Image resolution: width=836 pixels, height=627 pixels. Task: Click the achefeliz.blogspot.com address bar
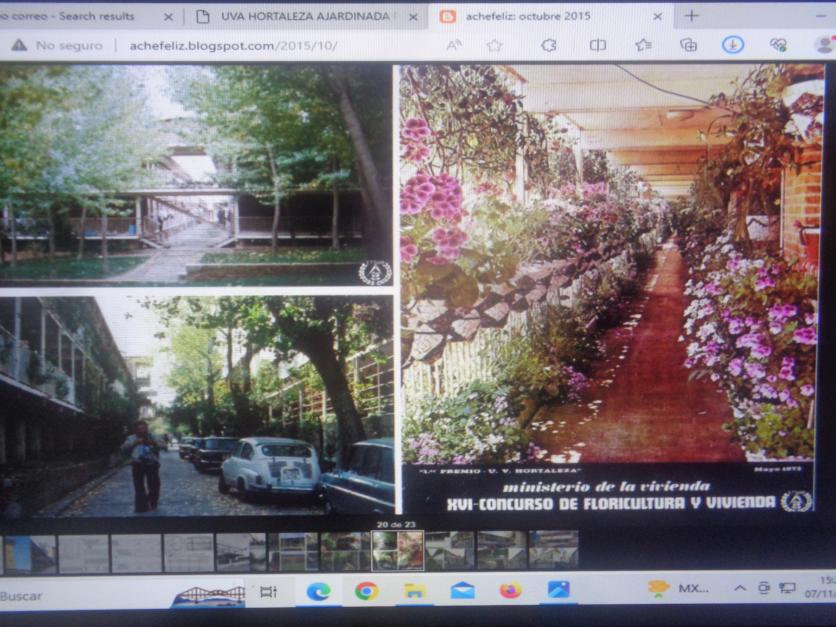235,46
